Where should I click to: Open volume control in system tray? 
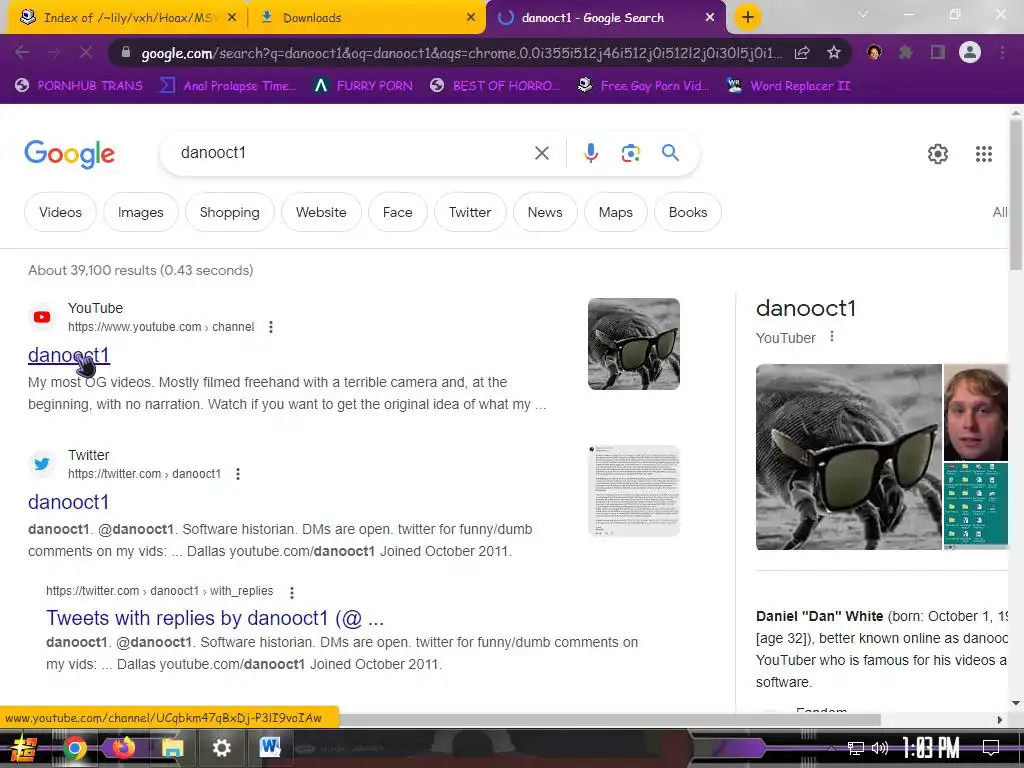point(880,748)
